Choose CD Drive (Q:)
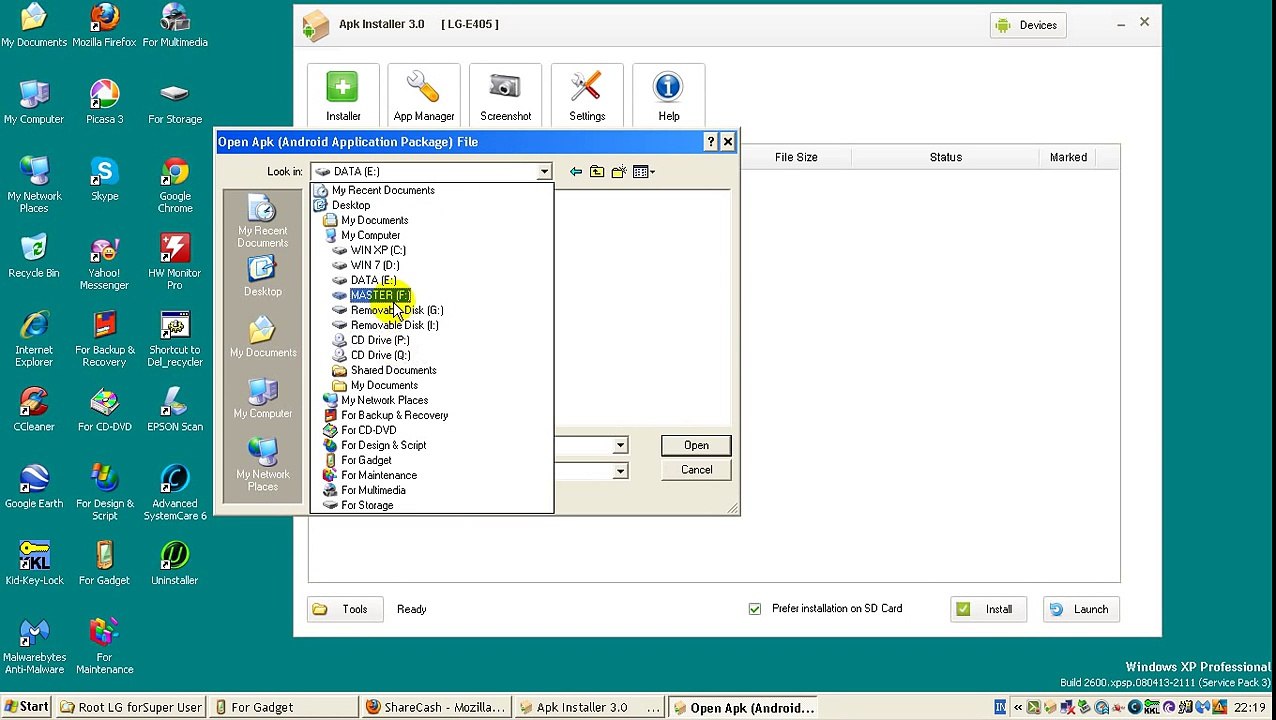 tap(380, 355)
